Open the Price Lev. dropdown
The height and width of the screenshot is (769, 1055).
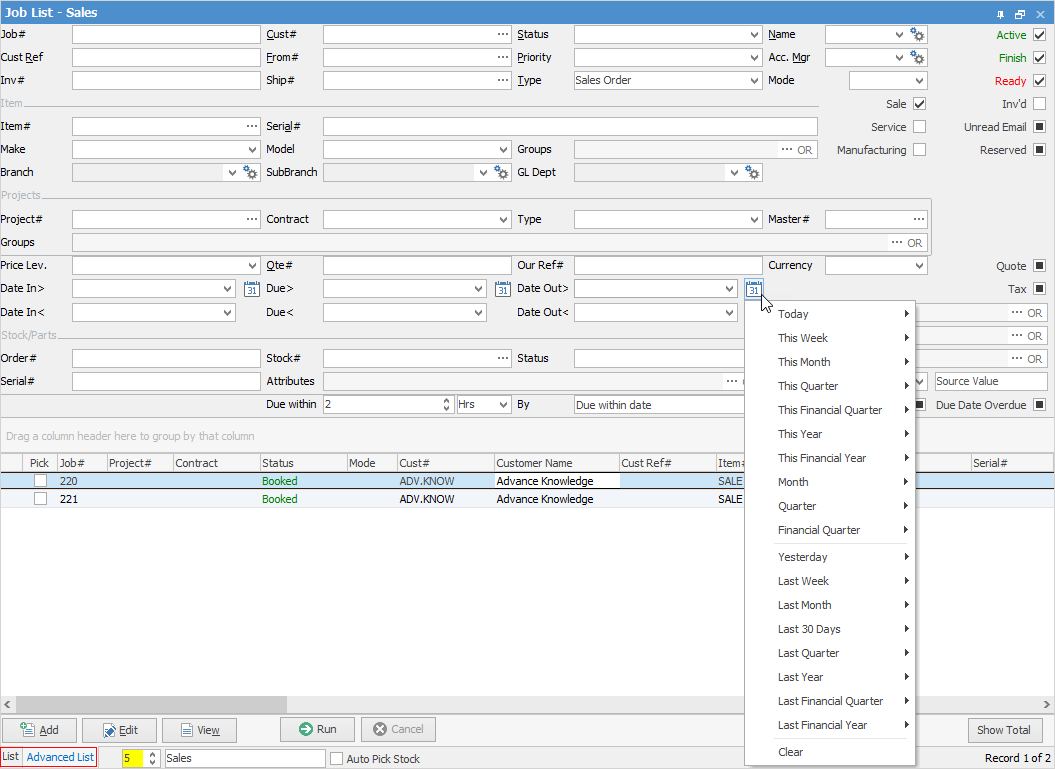click(251, 266)
